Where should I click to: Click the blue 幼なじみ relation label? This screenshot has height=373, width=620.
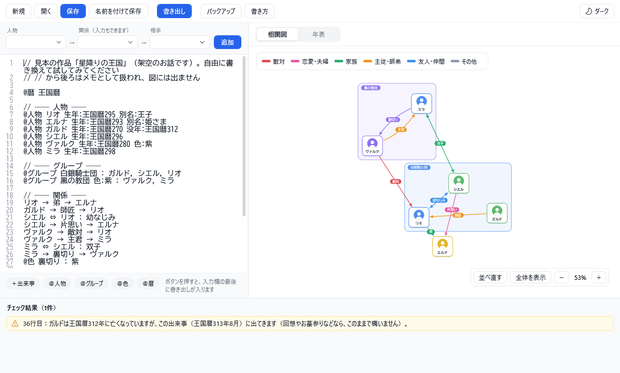439,200
